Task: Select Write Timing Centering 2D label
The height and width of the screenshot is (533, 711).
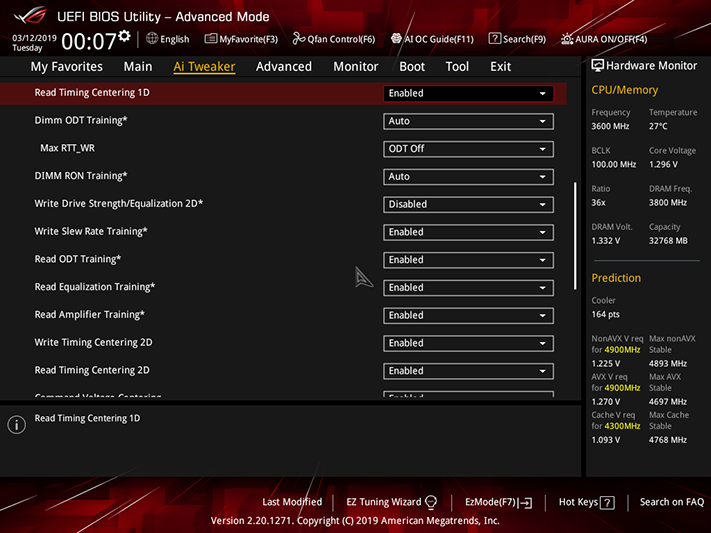Action: (93, 342)
